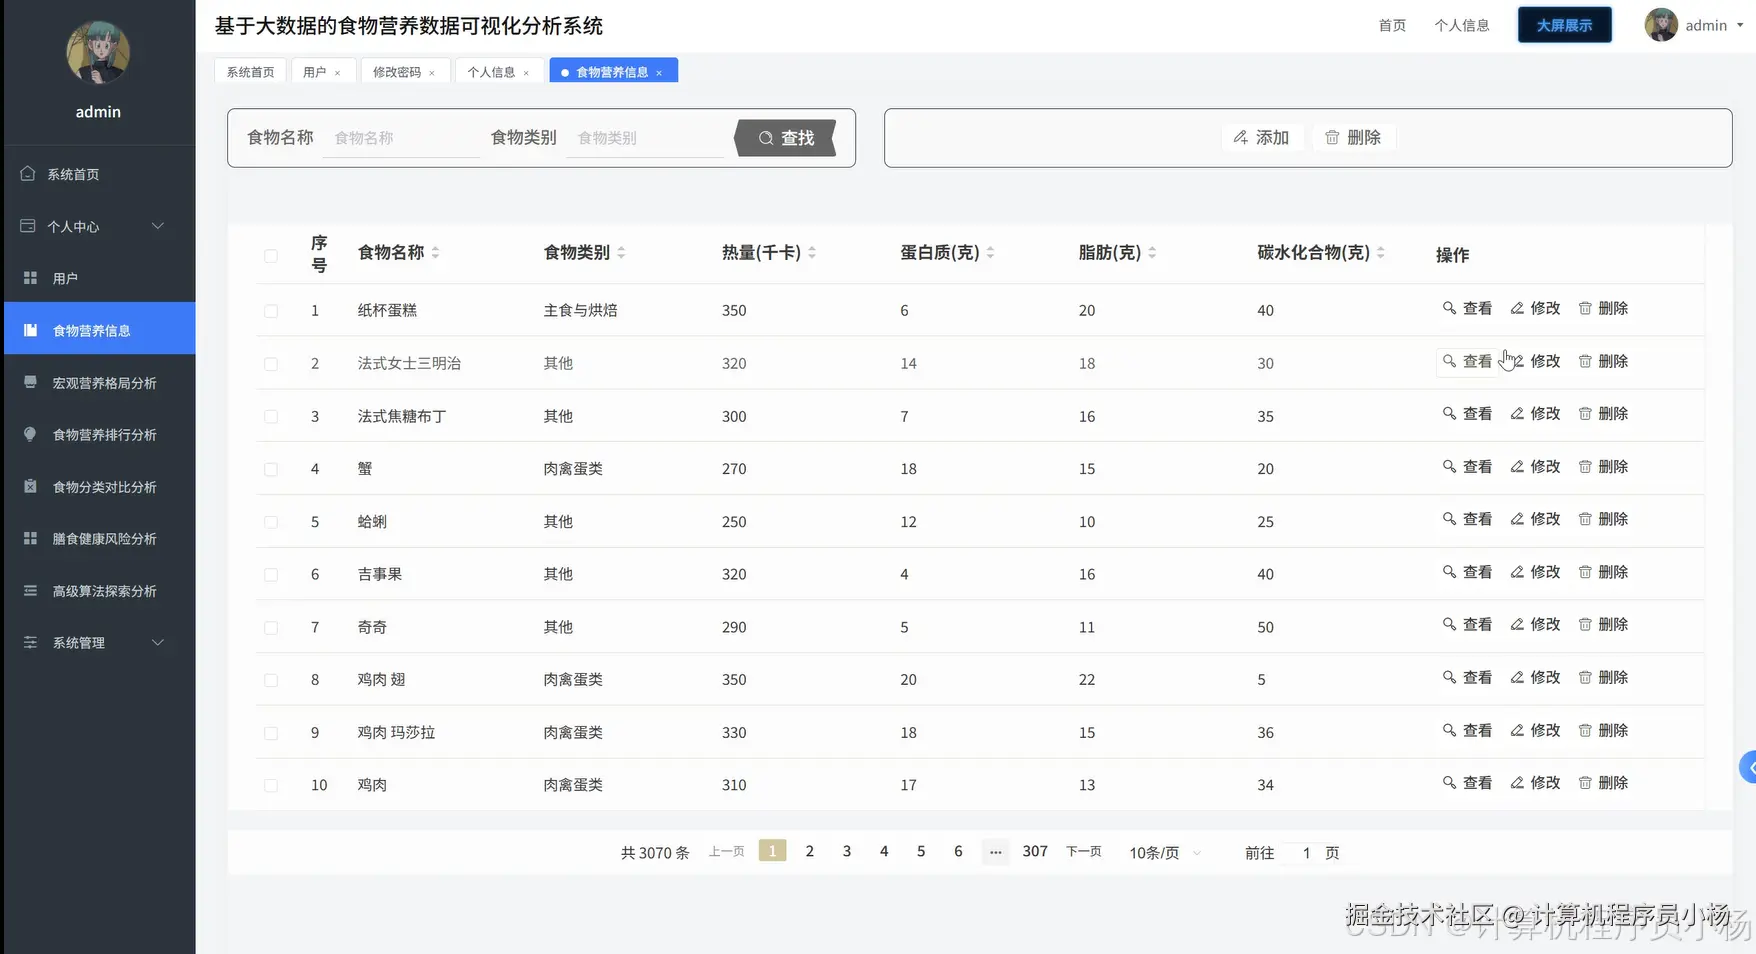Screen dimensions: 1756x954
Task: Go to next page with 下一页
Action: (x=1084, y=852)
